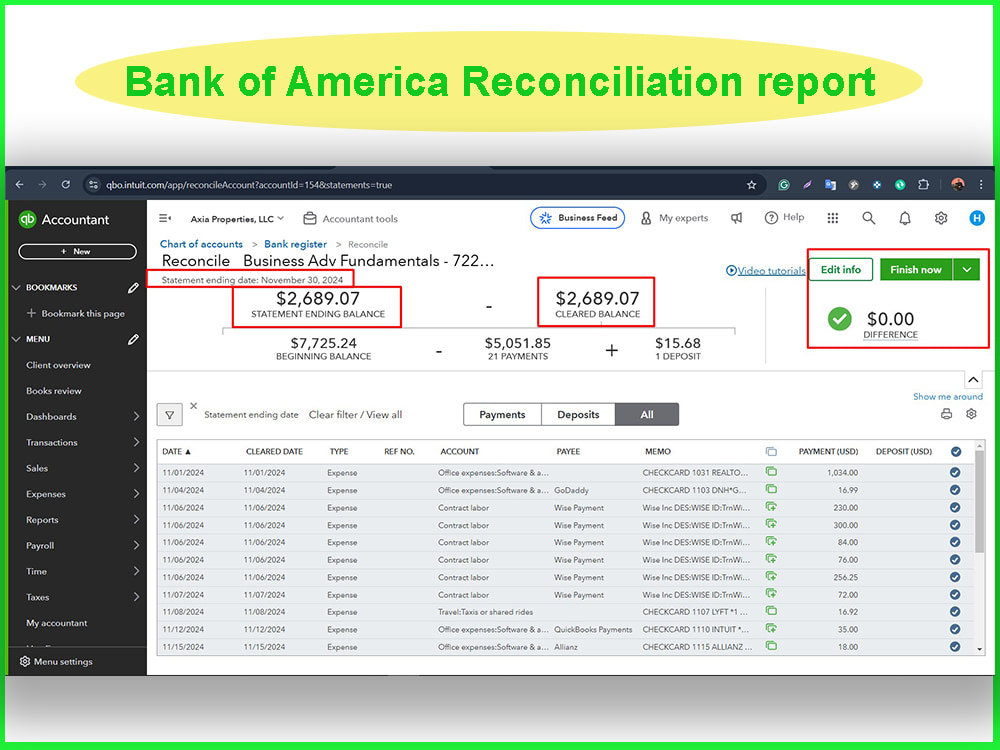1000x750 pixels.
Task: Open Books review menu item
Action: (x=54, y=391)
